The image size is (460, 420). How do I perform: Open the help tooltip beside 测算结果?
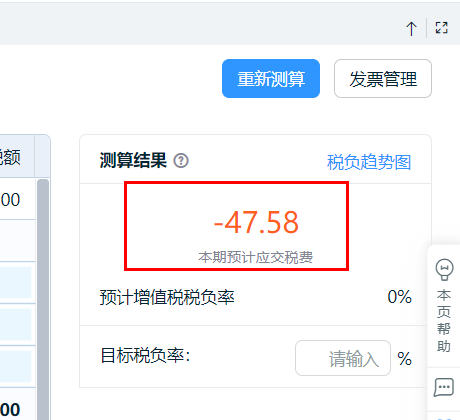point(181,161)
